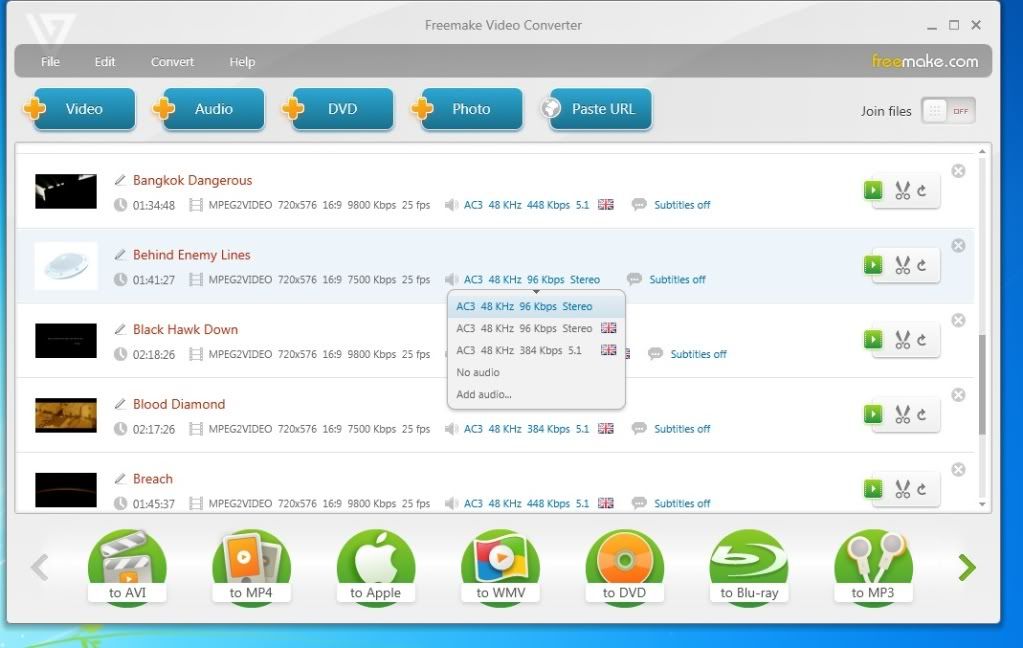The image size is (1023, 648).
Task: Remove Black Hawk Down from the list
Action: pyautogui.click(x=958, y=320)
